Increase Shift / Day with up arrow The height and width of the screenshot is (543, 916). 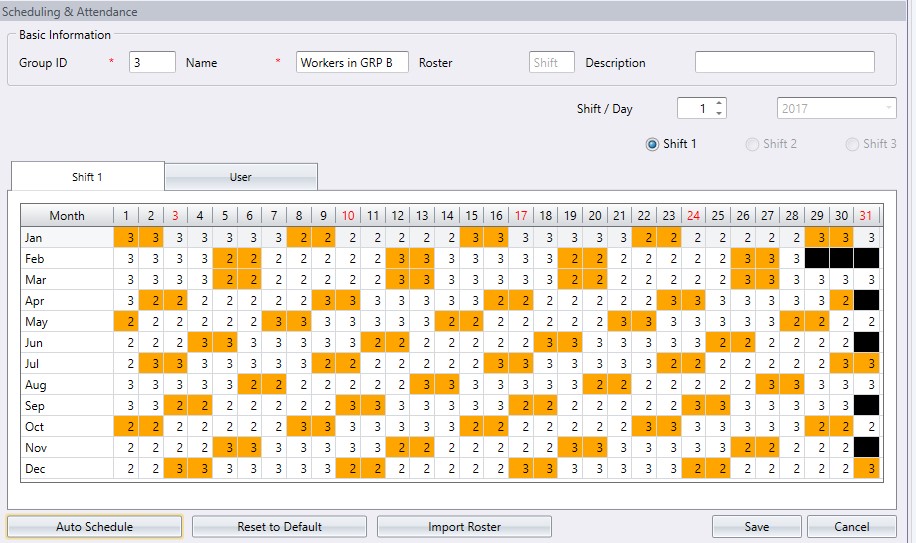pos(719,103)
